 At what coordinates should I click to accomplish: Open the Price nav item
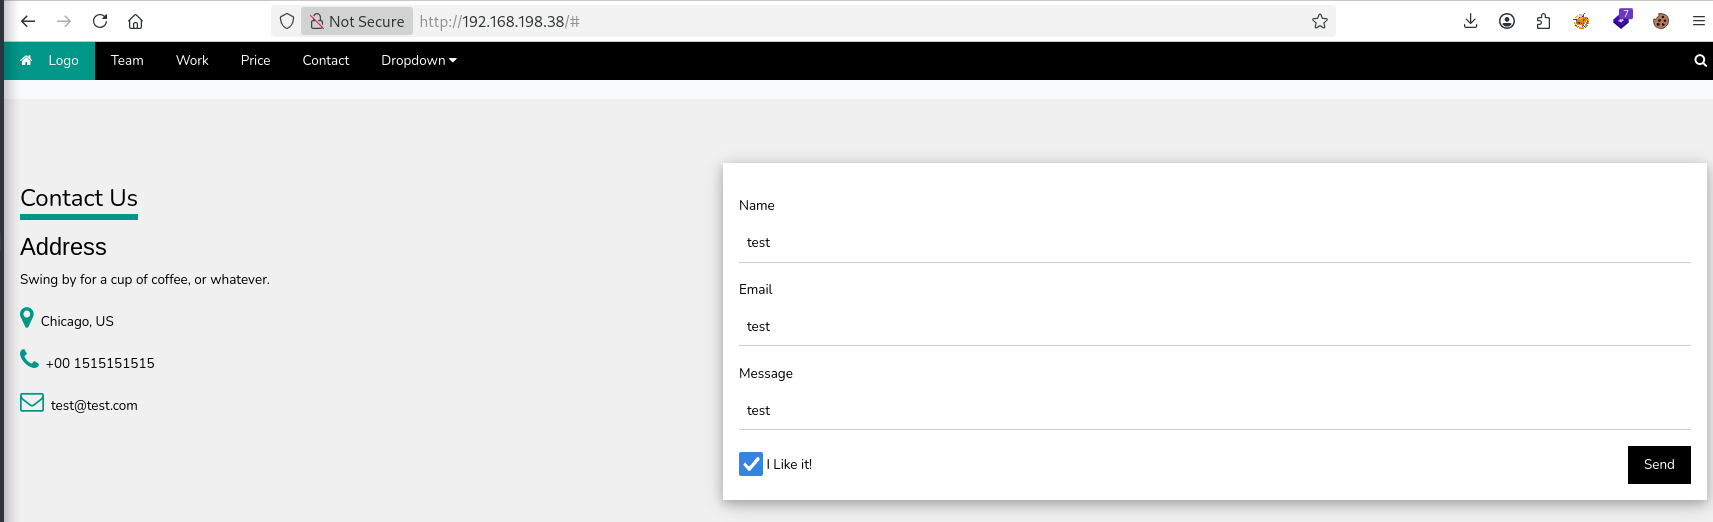[x=256, y=61]
